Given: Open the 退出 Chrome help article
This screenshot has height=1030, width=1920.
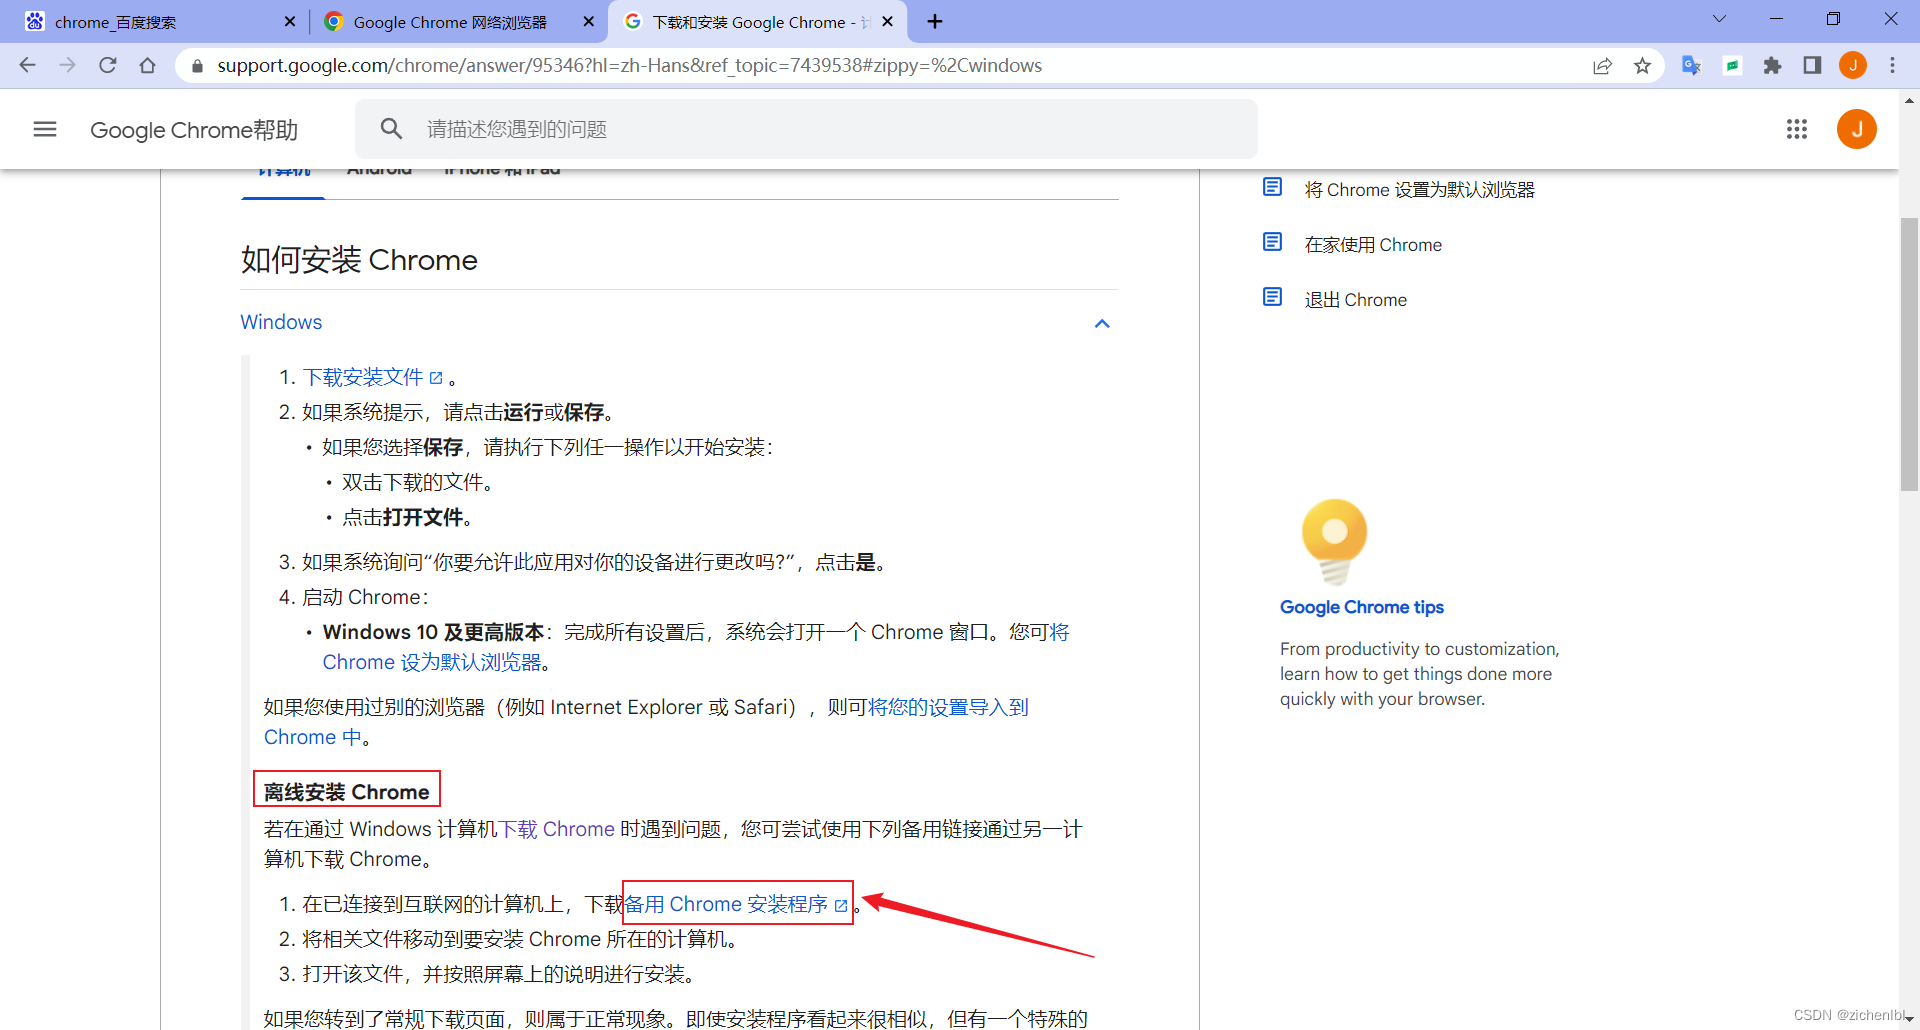Looking at the screenshot, I should [x=1355, y=299].
